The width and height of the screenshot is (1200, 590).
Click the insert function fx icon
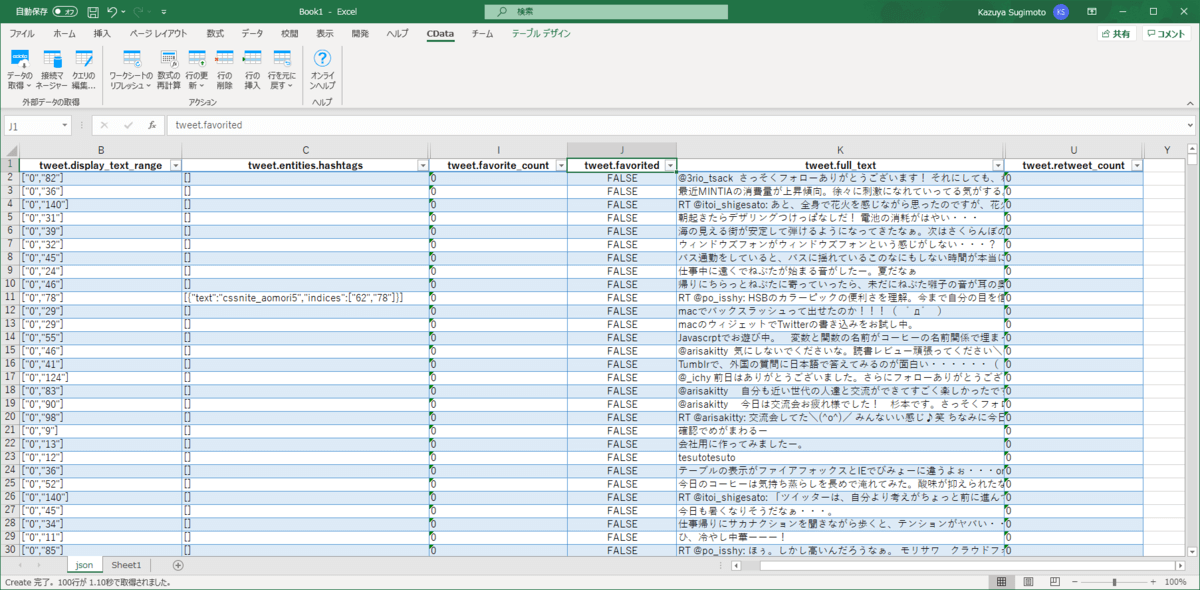coord(152,126)
